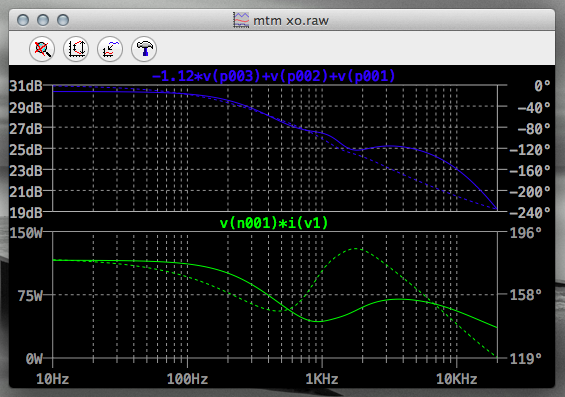Click the window close button

(23, 20)
